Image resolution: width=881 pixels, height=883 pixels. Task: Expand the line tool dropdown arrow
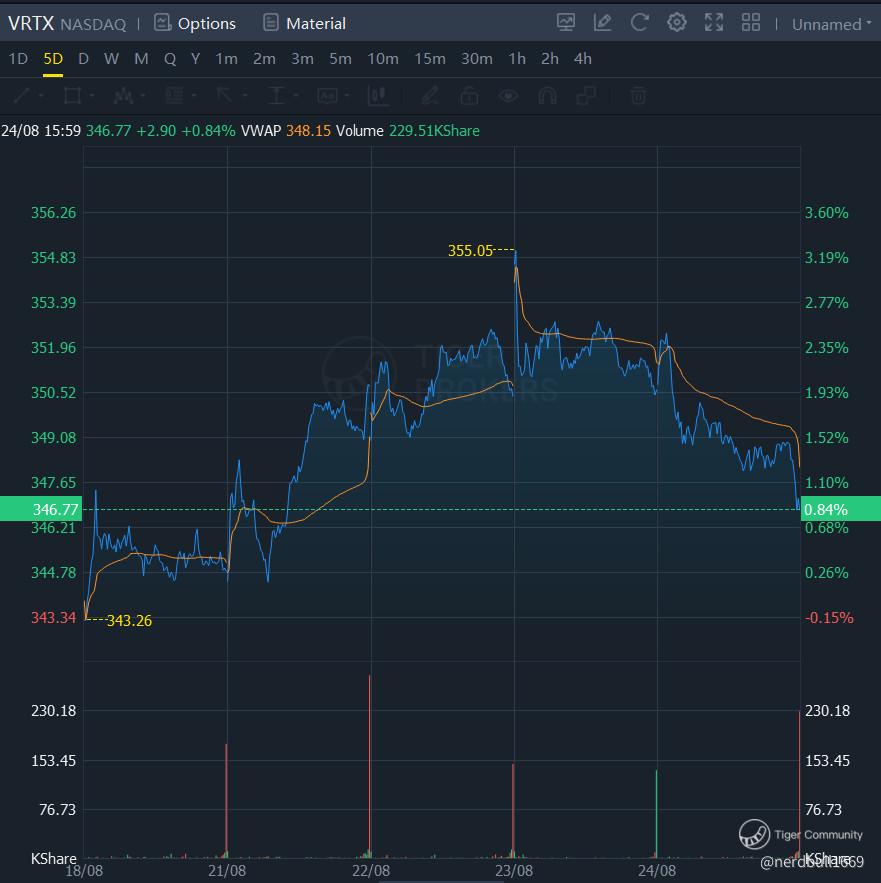coord(41,95)
